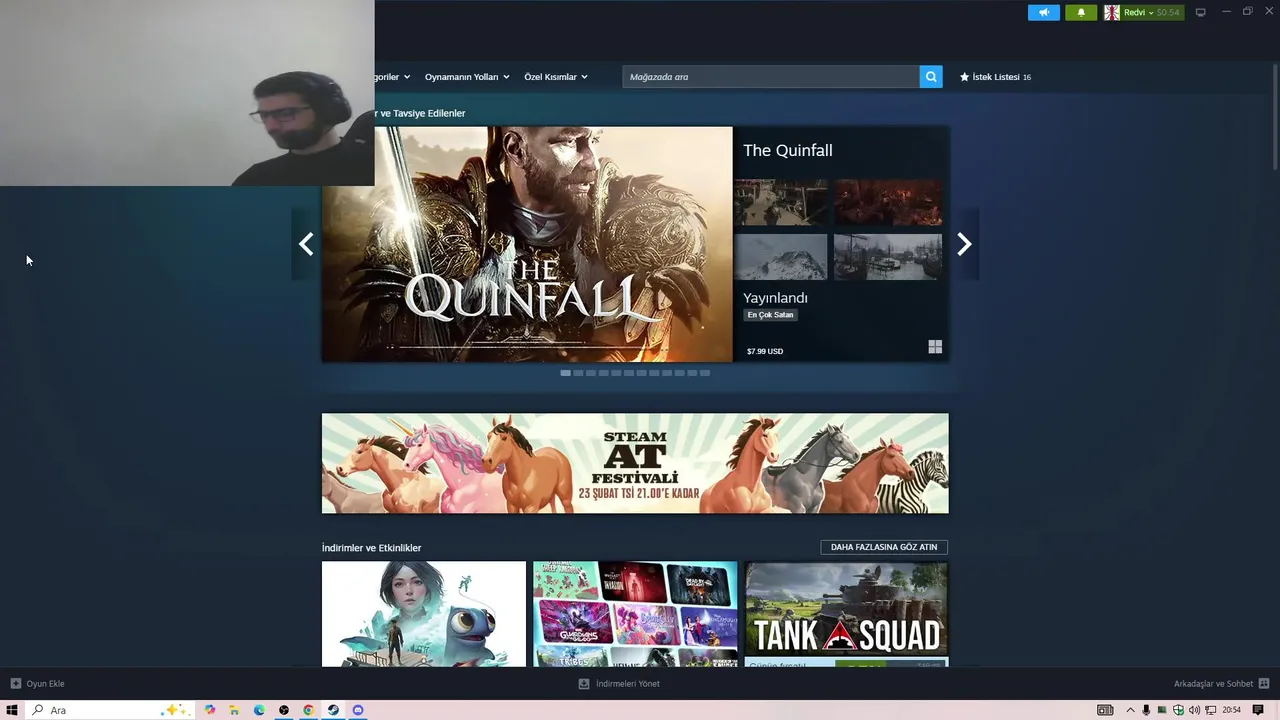The height and width of the screenshot is (720, 1280).
Task: Click the Windows platform icon on Quinfall
Action: click(x=935, y=347)
